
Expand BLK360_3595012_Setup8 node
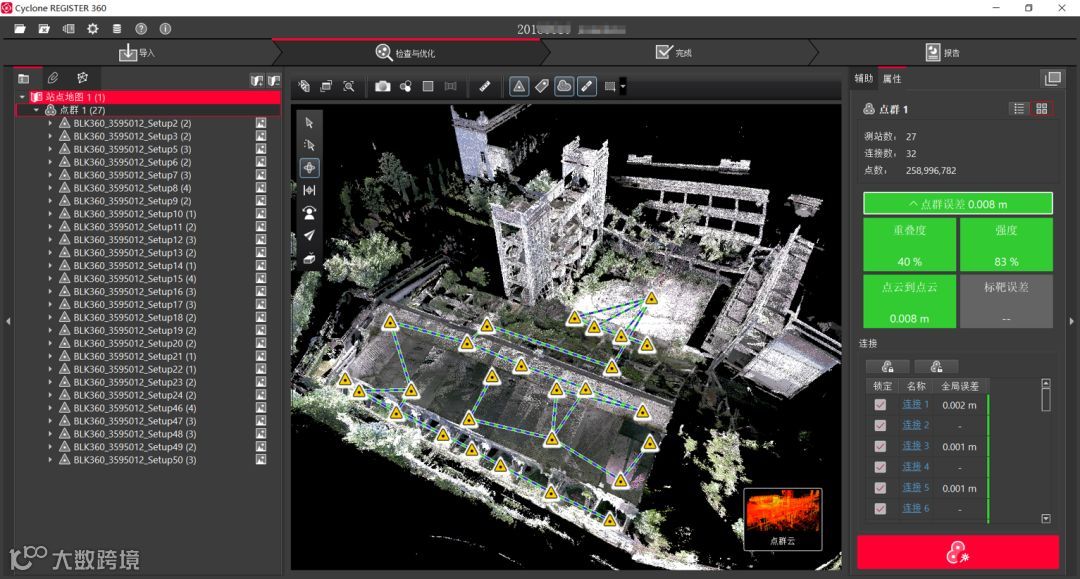[50, 188]
